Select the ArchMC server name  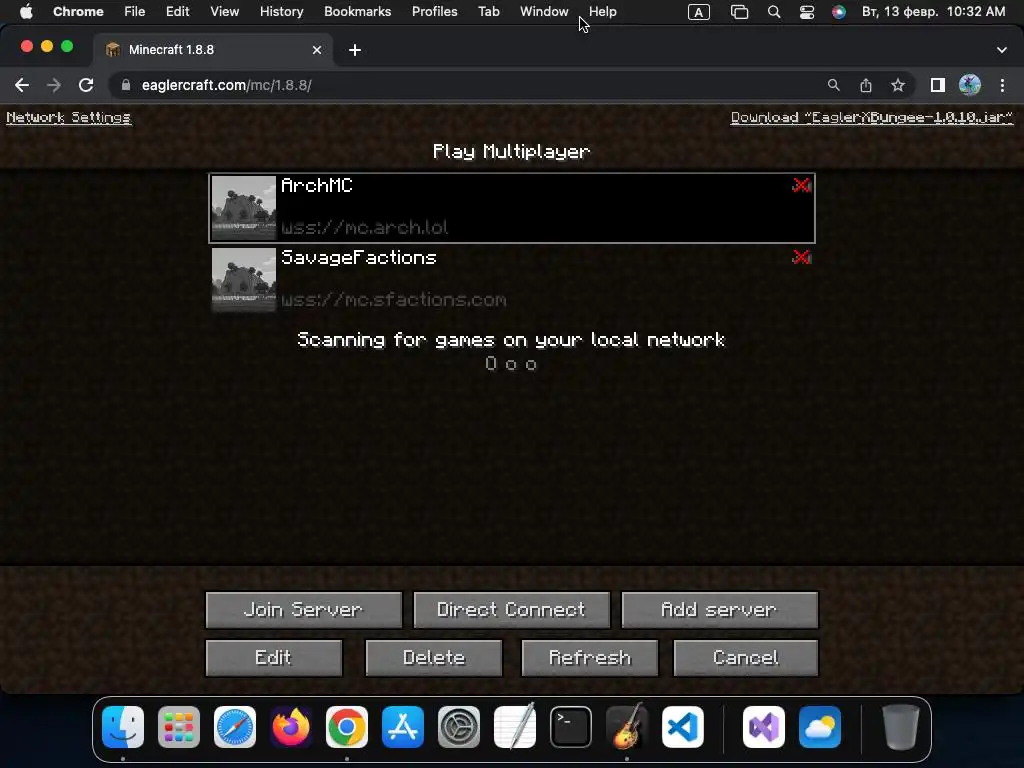317,185
